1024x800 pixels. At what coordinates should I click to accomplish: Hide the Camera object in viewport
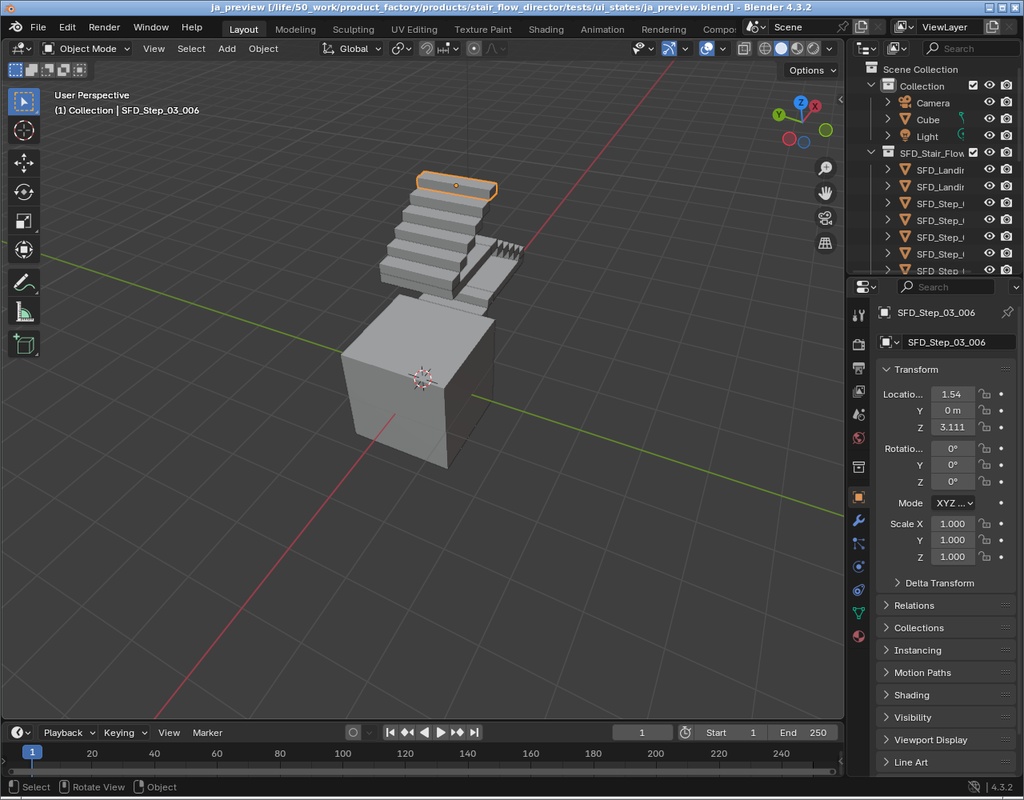click(989, 103)
